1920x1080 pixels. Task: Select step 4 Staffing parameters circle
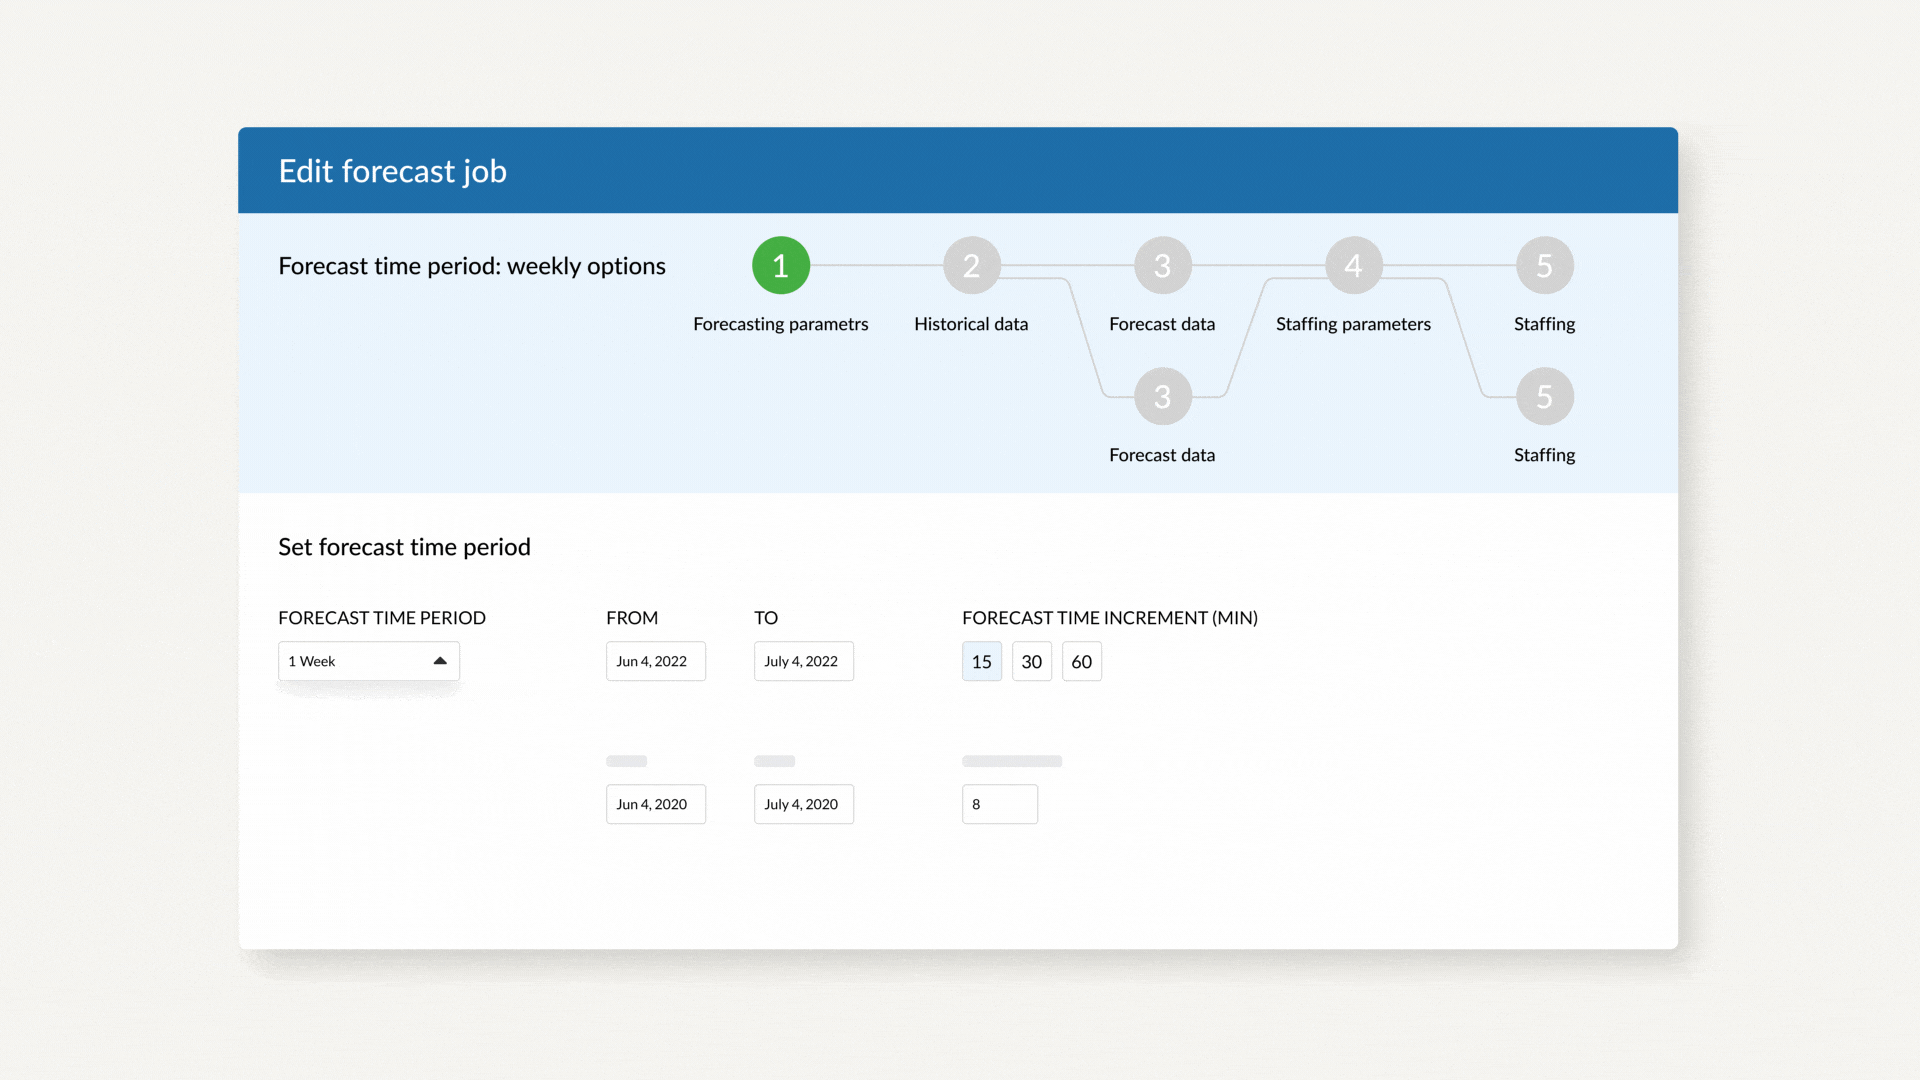coord(1353,266)
